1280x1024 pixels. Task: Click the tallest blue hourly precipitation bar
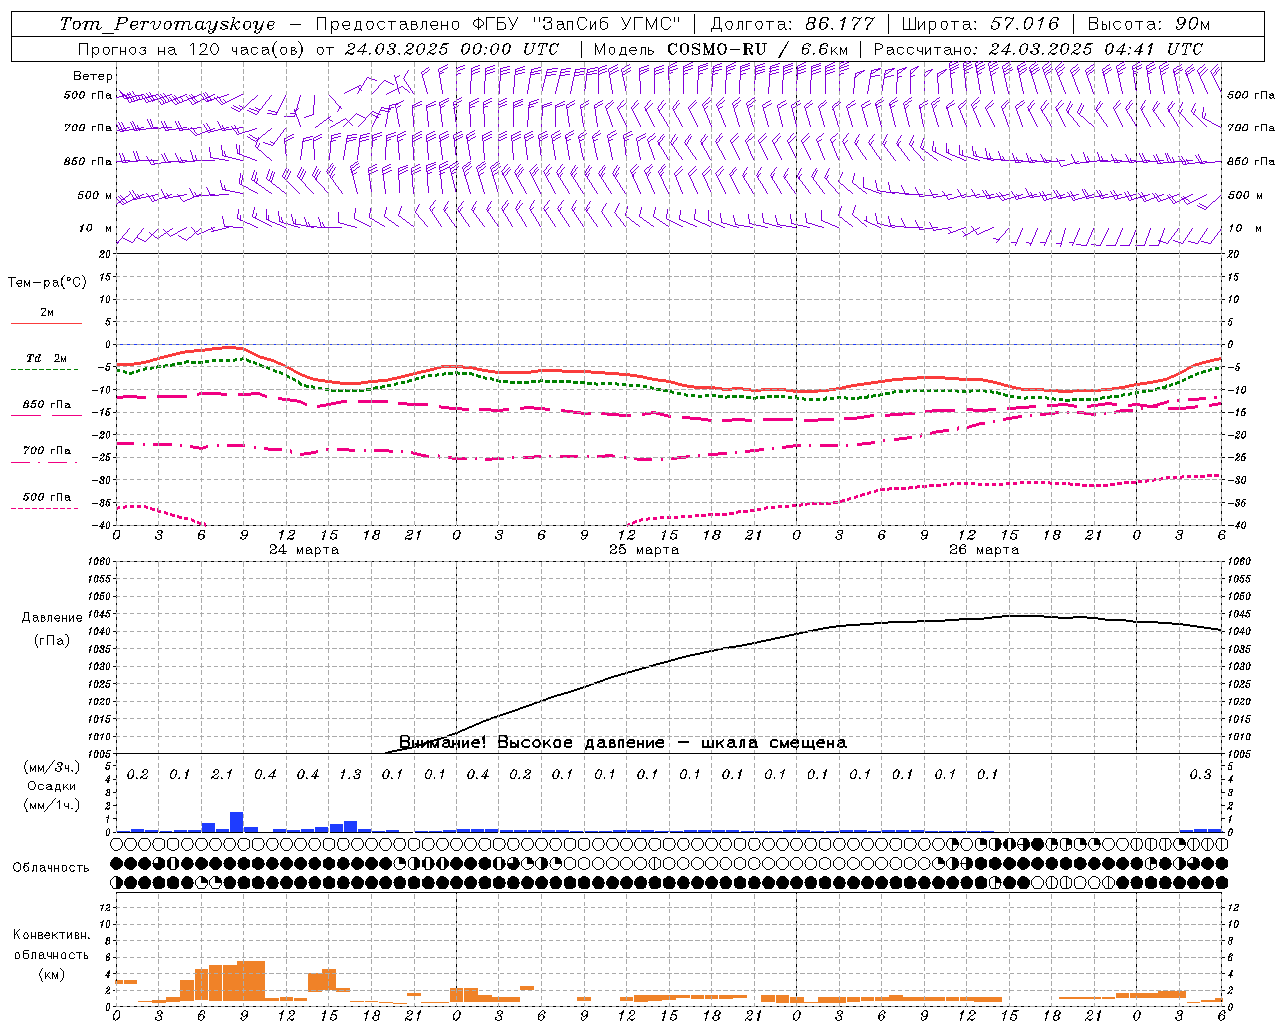click(x=237, y=822)
